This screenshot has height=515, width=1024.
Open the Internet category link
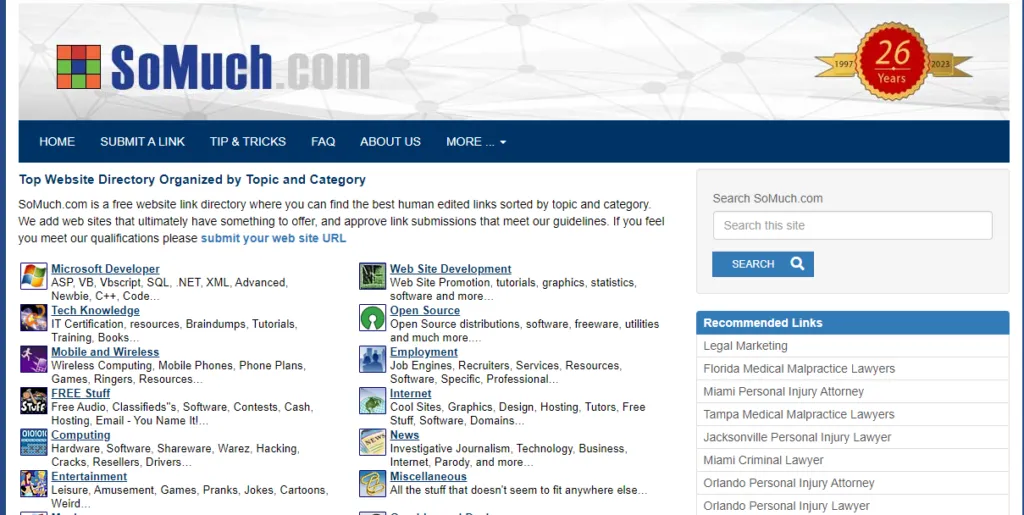[411, 394]
